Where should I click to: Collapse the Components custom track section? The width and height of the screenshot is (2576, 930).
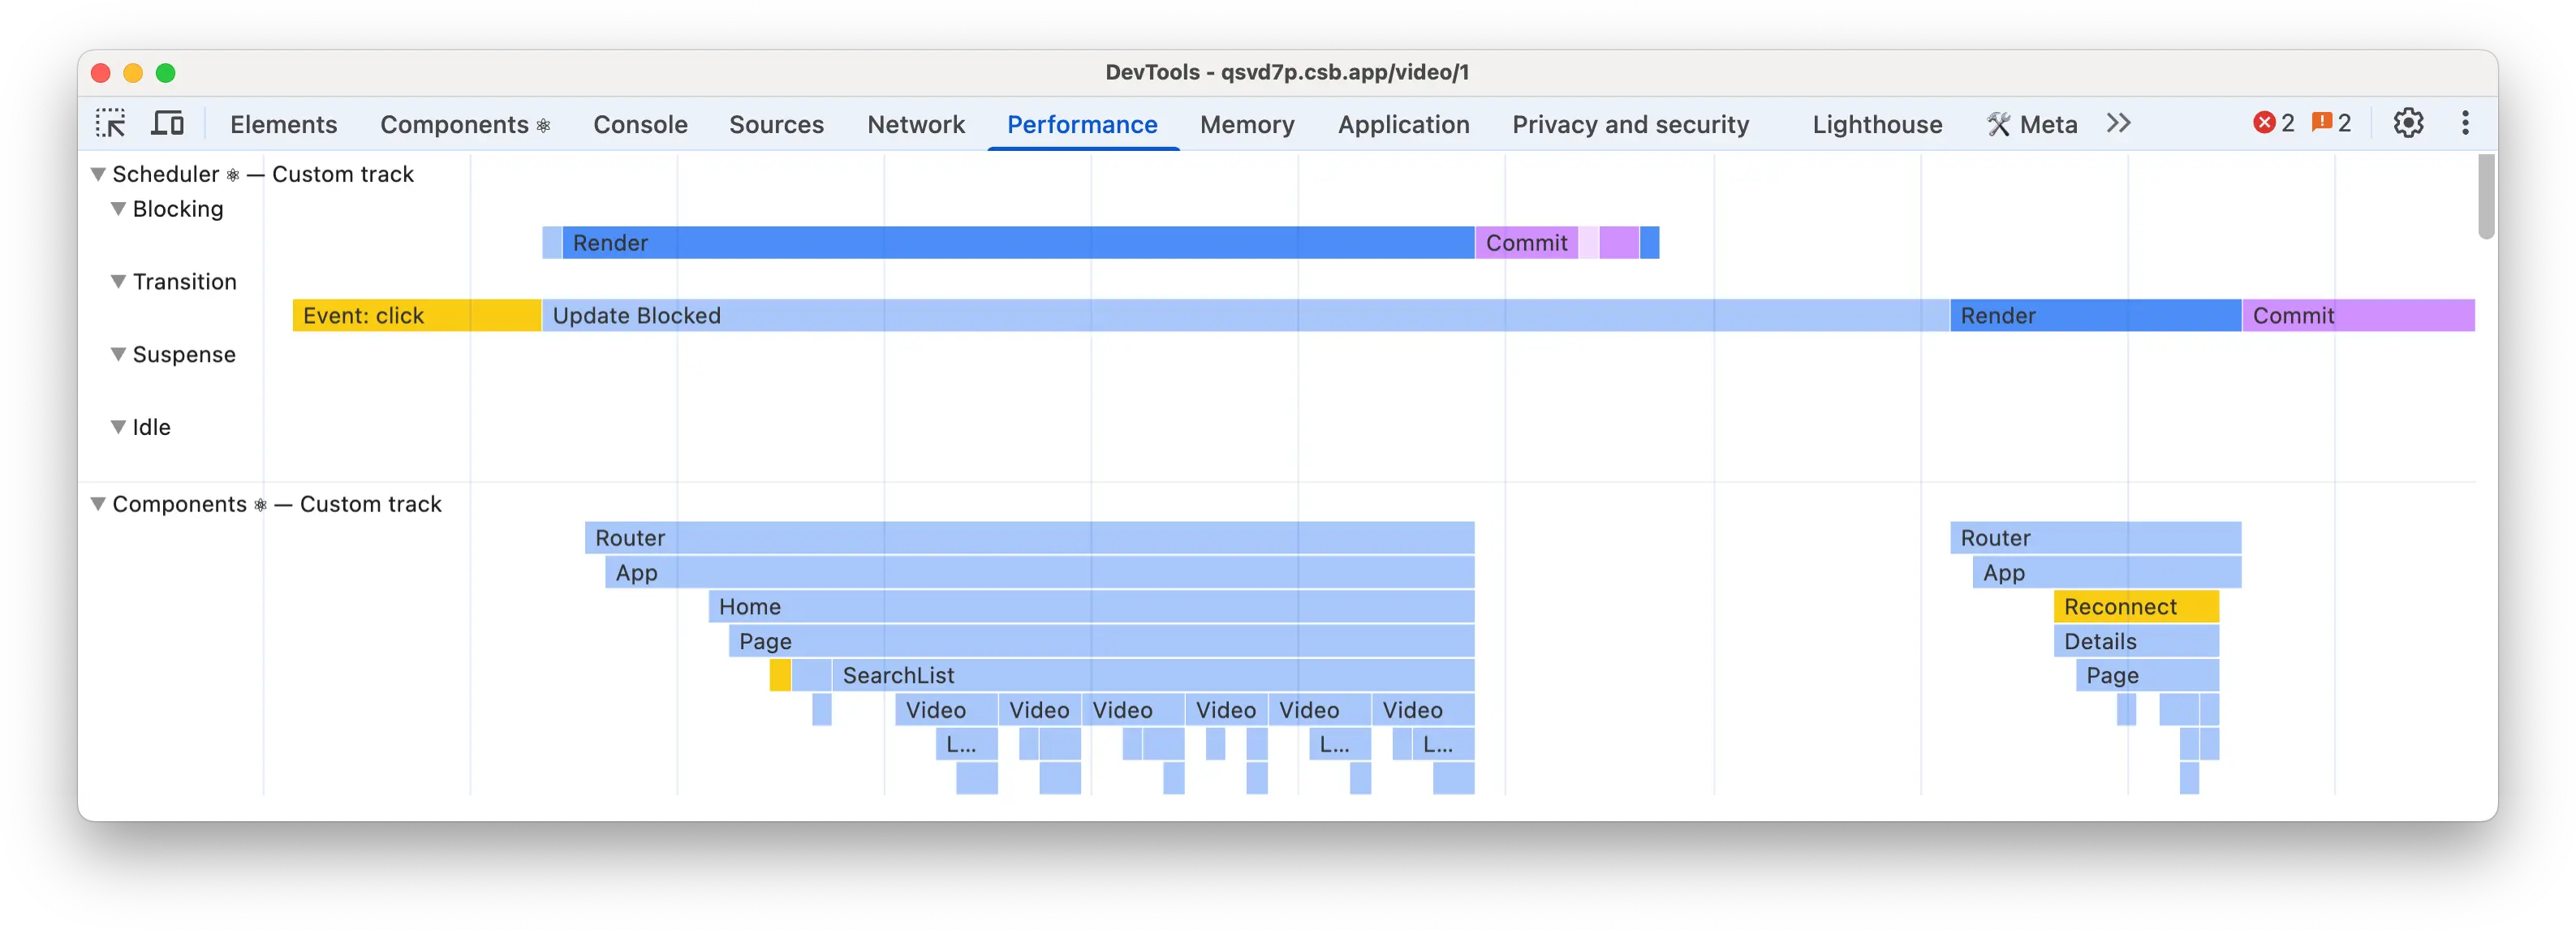[x=97, y=503]
